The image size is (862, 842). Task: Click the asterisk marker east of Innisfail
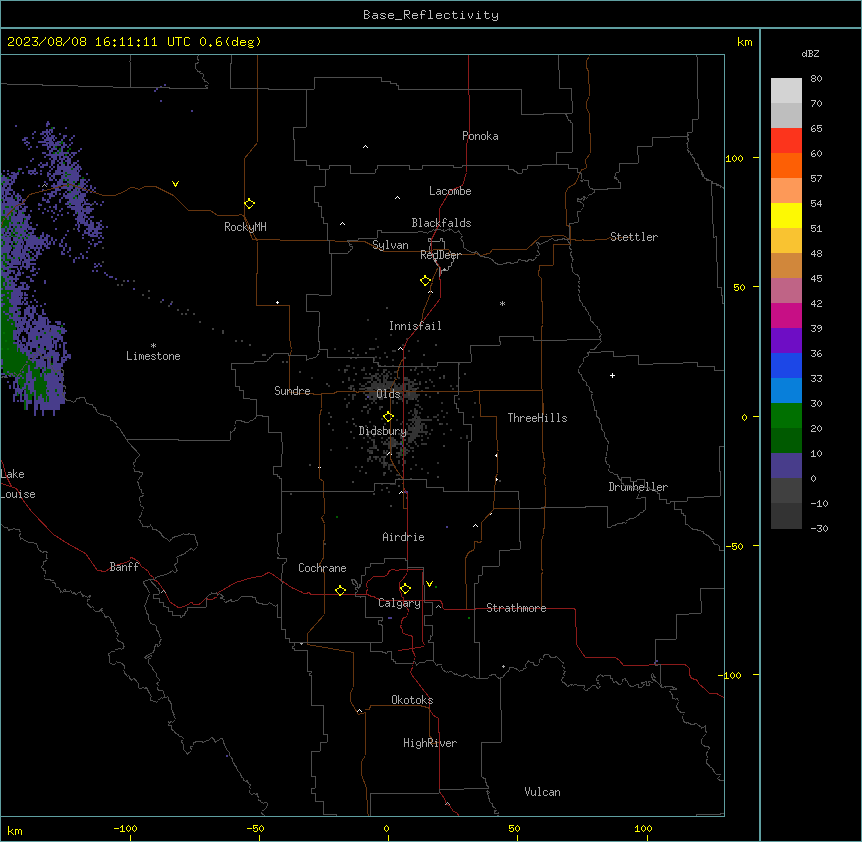502,303
